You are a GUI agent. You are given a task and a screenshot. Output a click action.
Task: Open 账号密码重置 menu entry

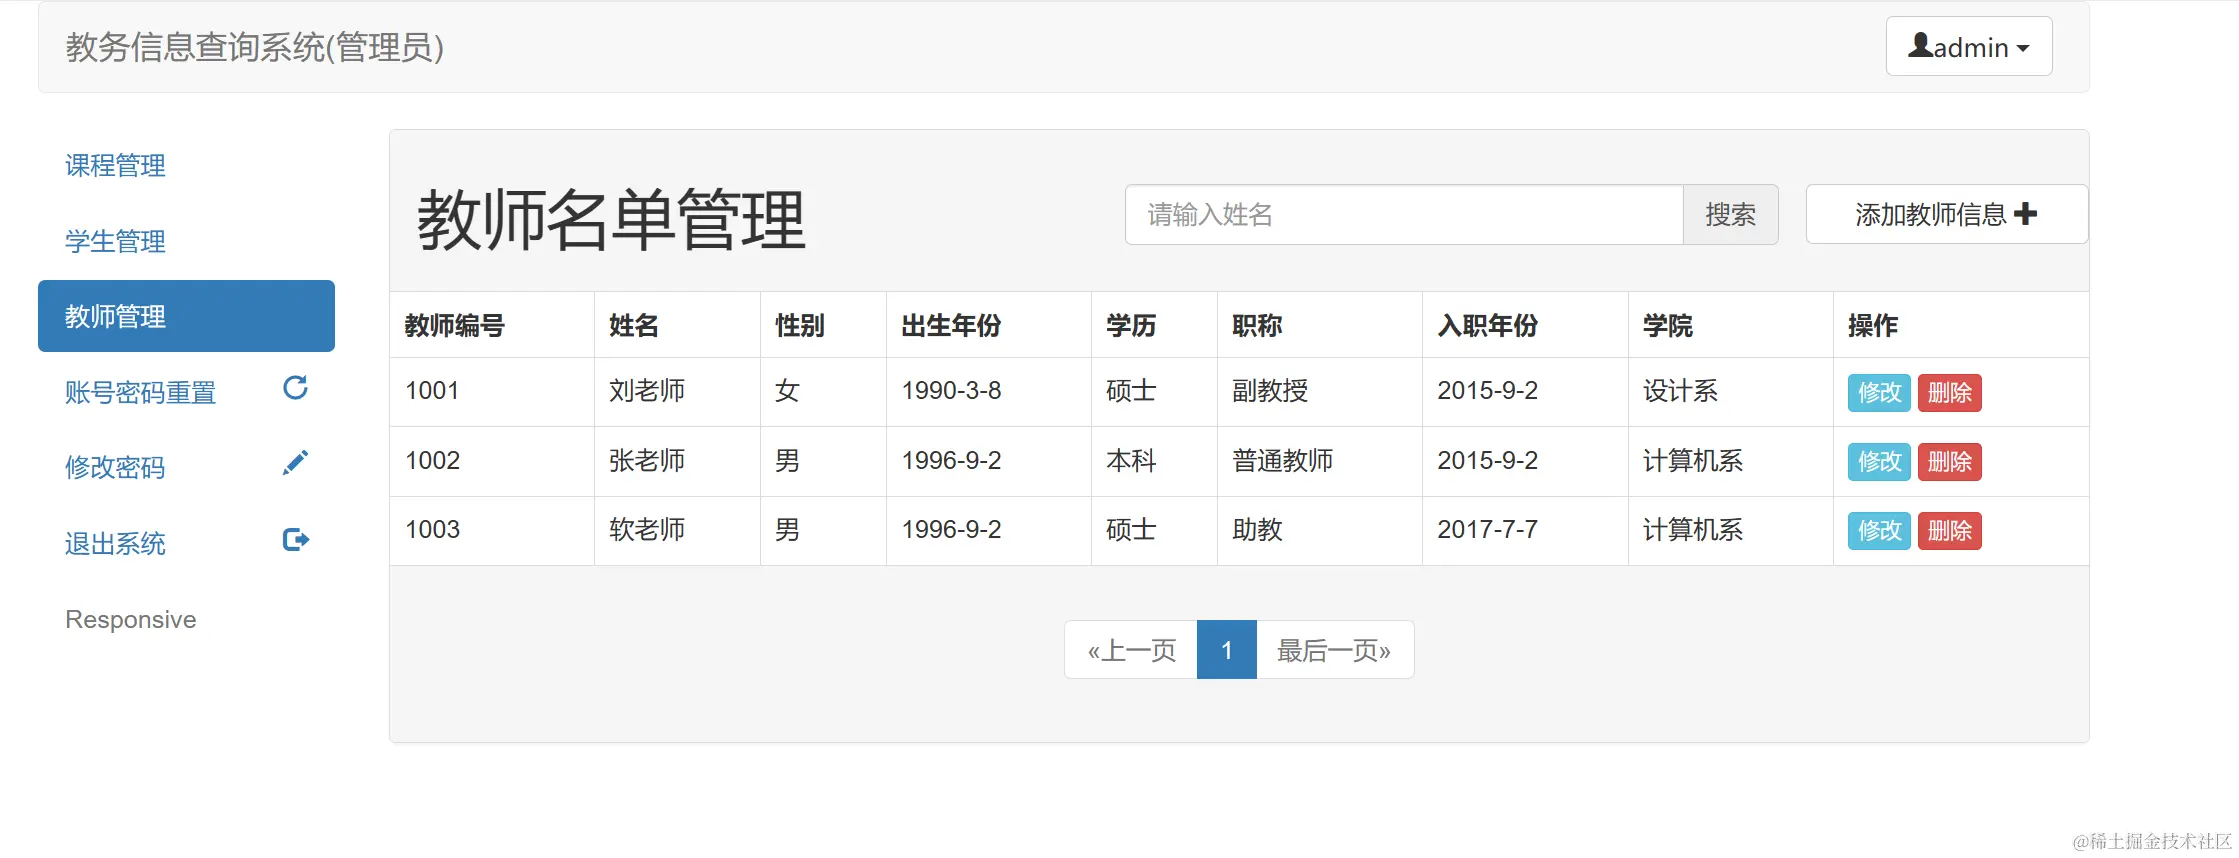tap(186, 392)
